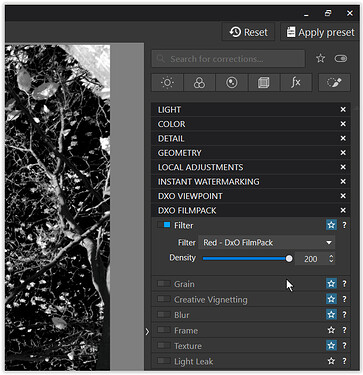Image resolution: width=363 pixels, height=375 pixels.
Task: Collapse the right panel with the side arrow
Action: 148,331
